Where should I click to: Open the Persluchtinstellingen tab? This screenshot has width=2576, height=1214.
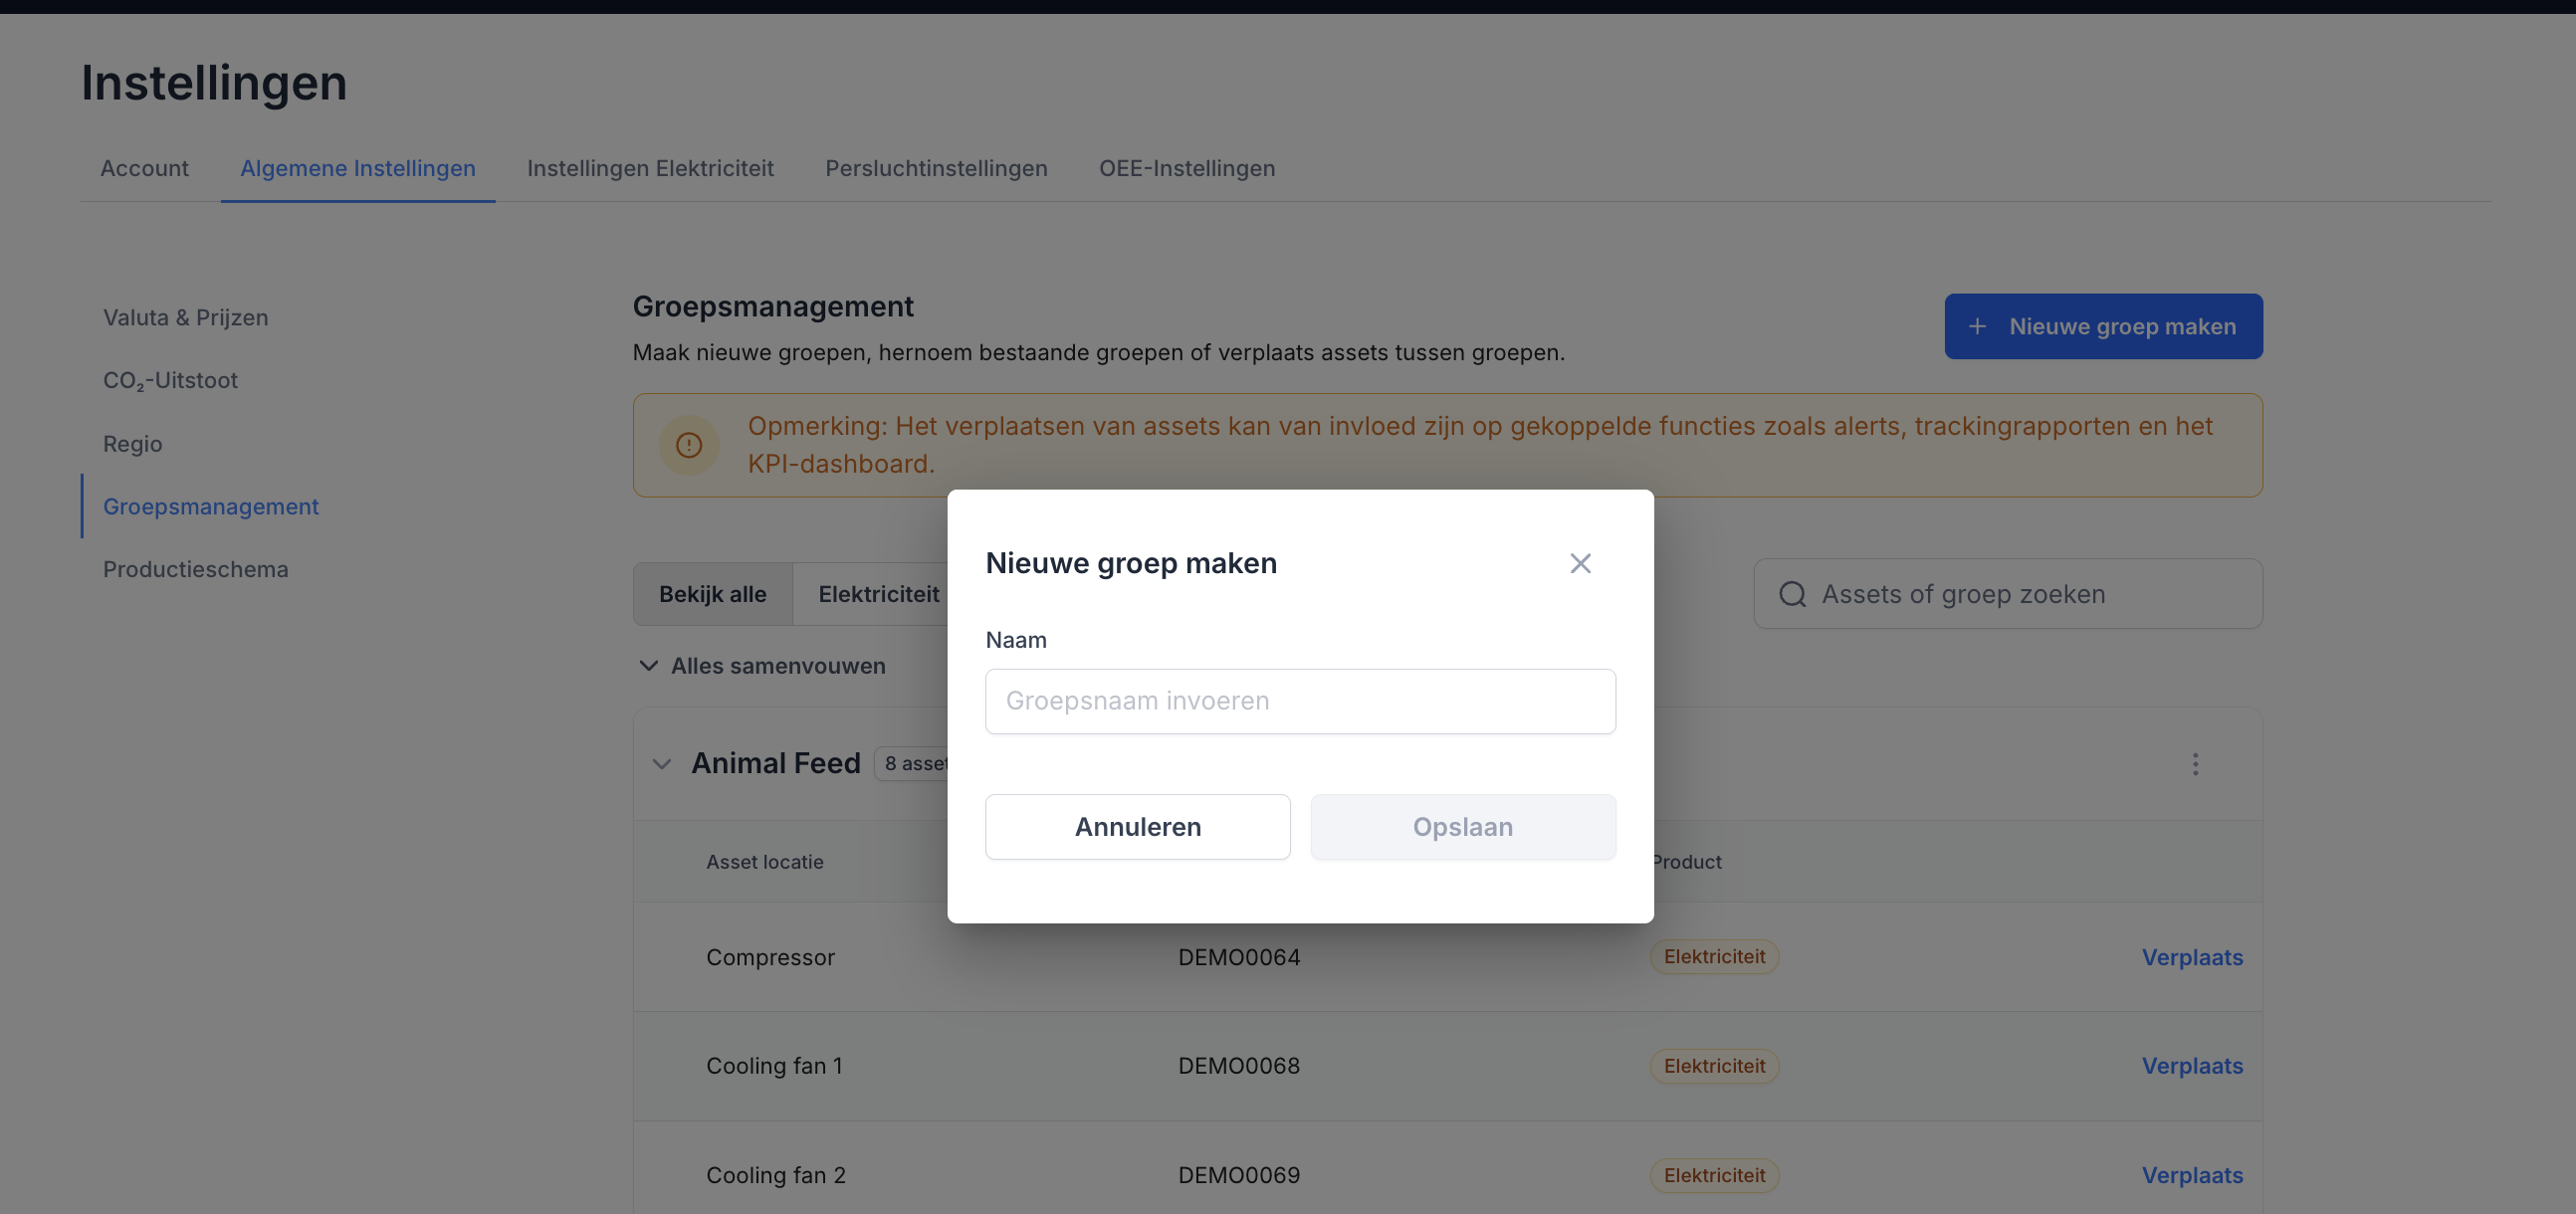tap(936, 168)
